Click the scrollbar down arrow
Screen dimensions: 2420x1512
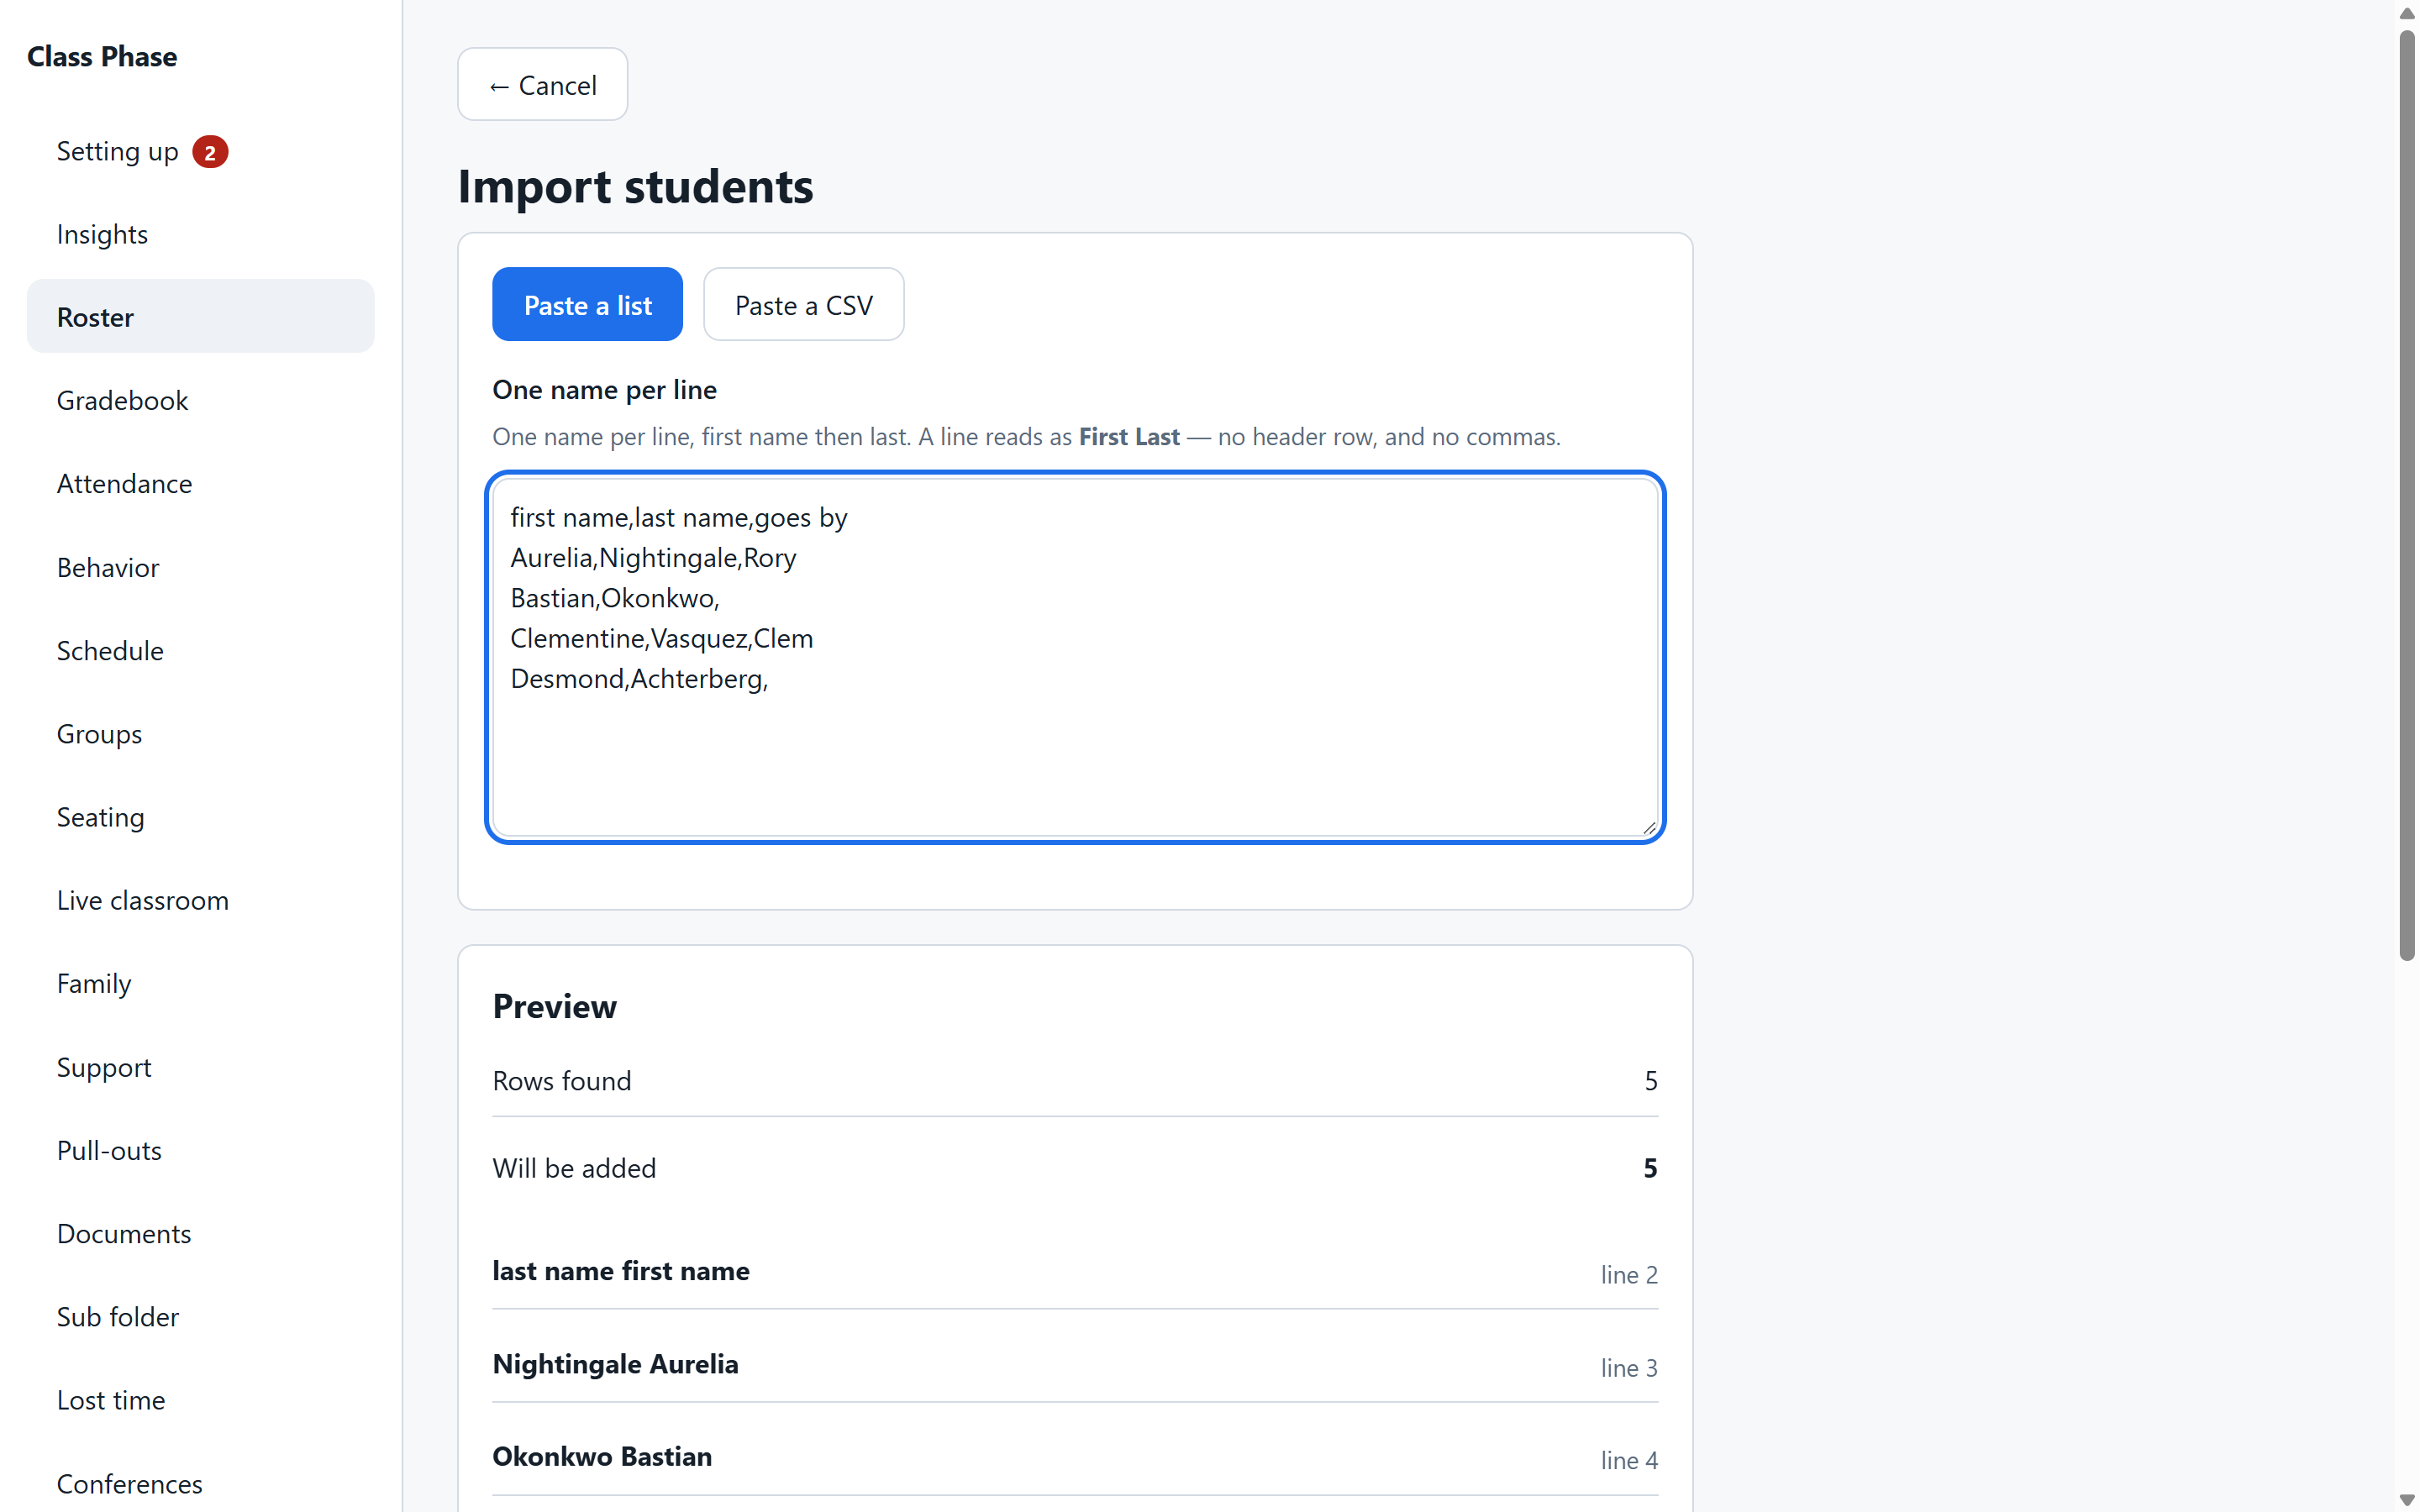[2406, 1500]
